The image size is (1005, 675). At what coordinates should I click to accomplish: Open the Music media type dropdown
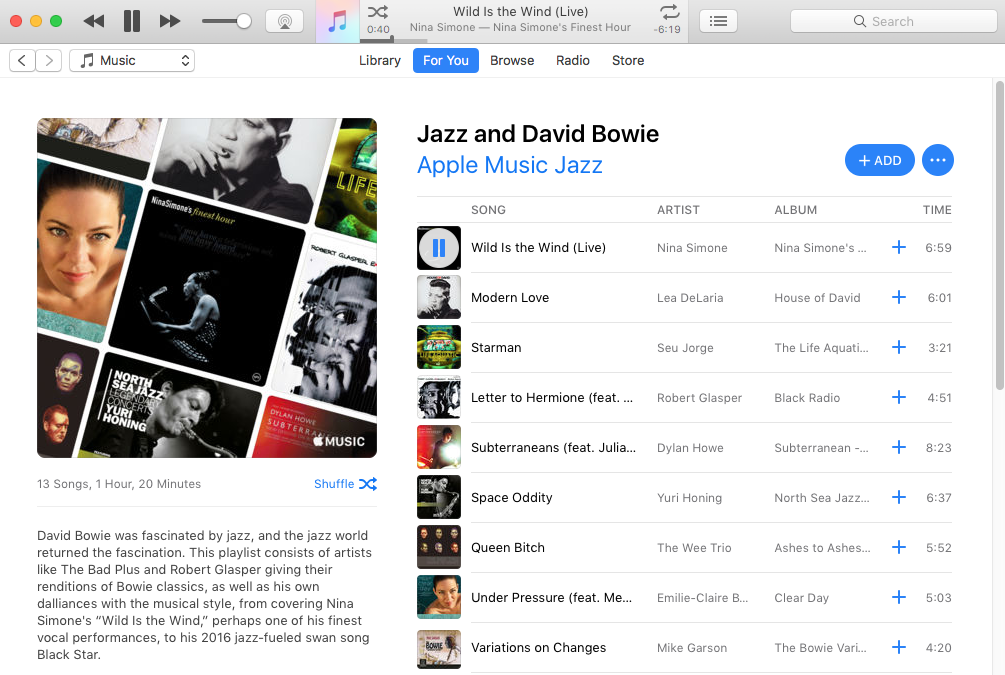[132, 61]
